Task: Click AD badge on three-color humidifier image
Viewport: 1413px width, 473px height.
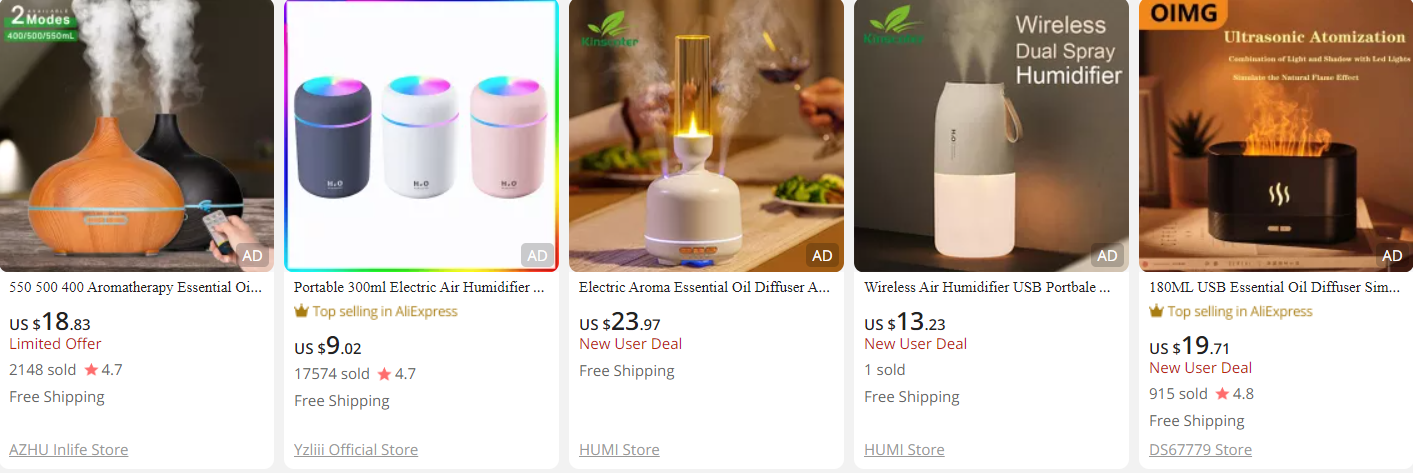Action: pos(537,255)
